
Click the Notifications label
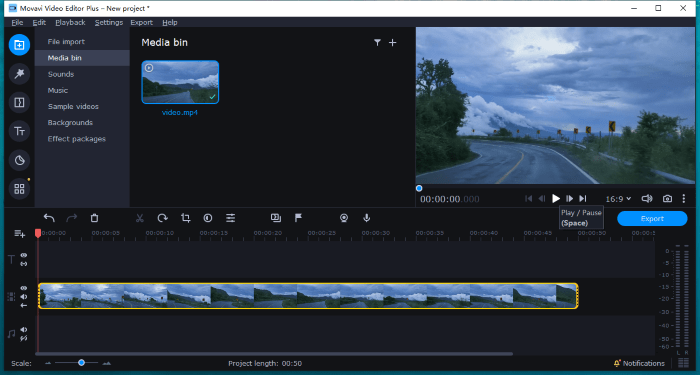(x=643, y=363)
